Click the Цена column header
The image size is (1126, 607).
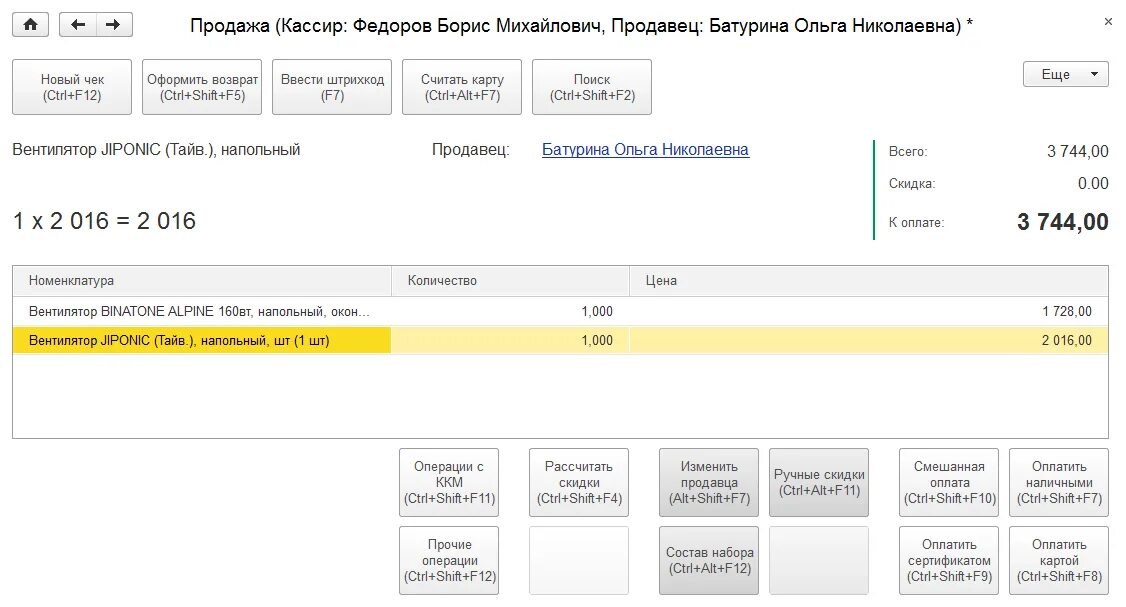point(869,281)
